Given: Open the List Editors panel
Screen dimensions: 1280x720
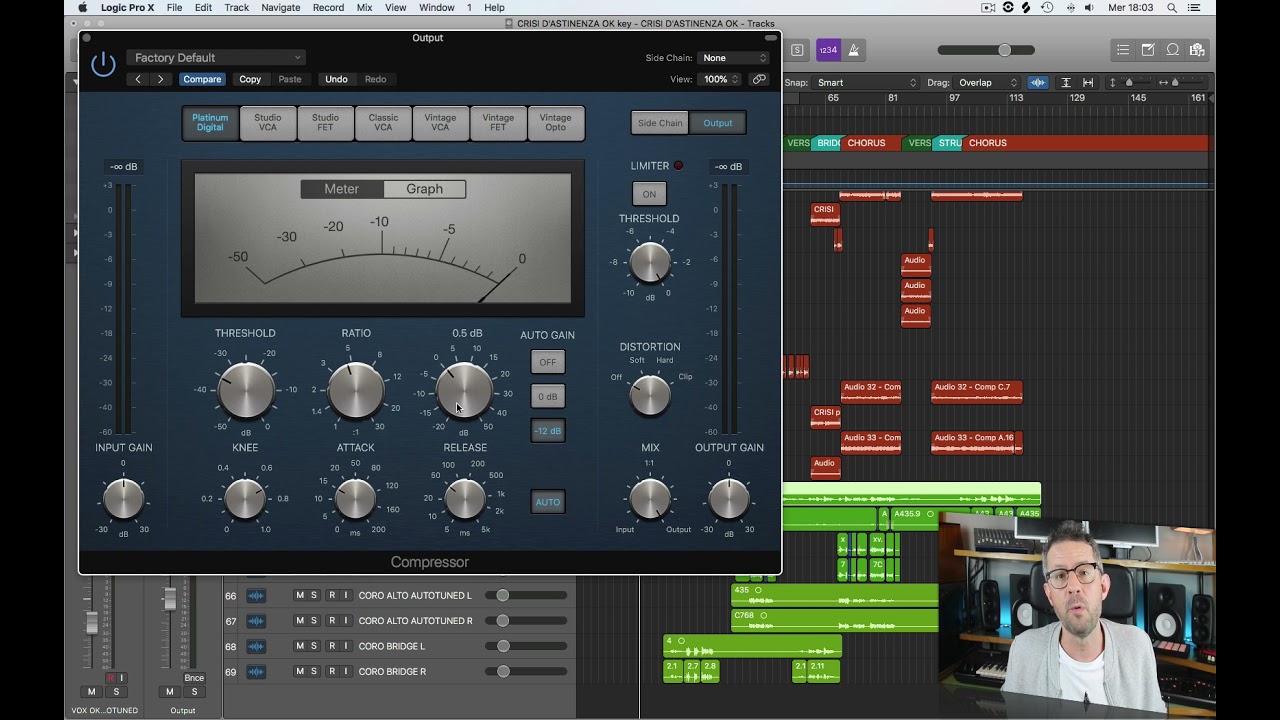Looking at the screenshot, I should point(1123,50).
